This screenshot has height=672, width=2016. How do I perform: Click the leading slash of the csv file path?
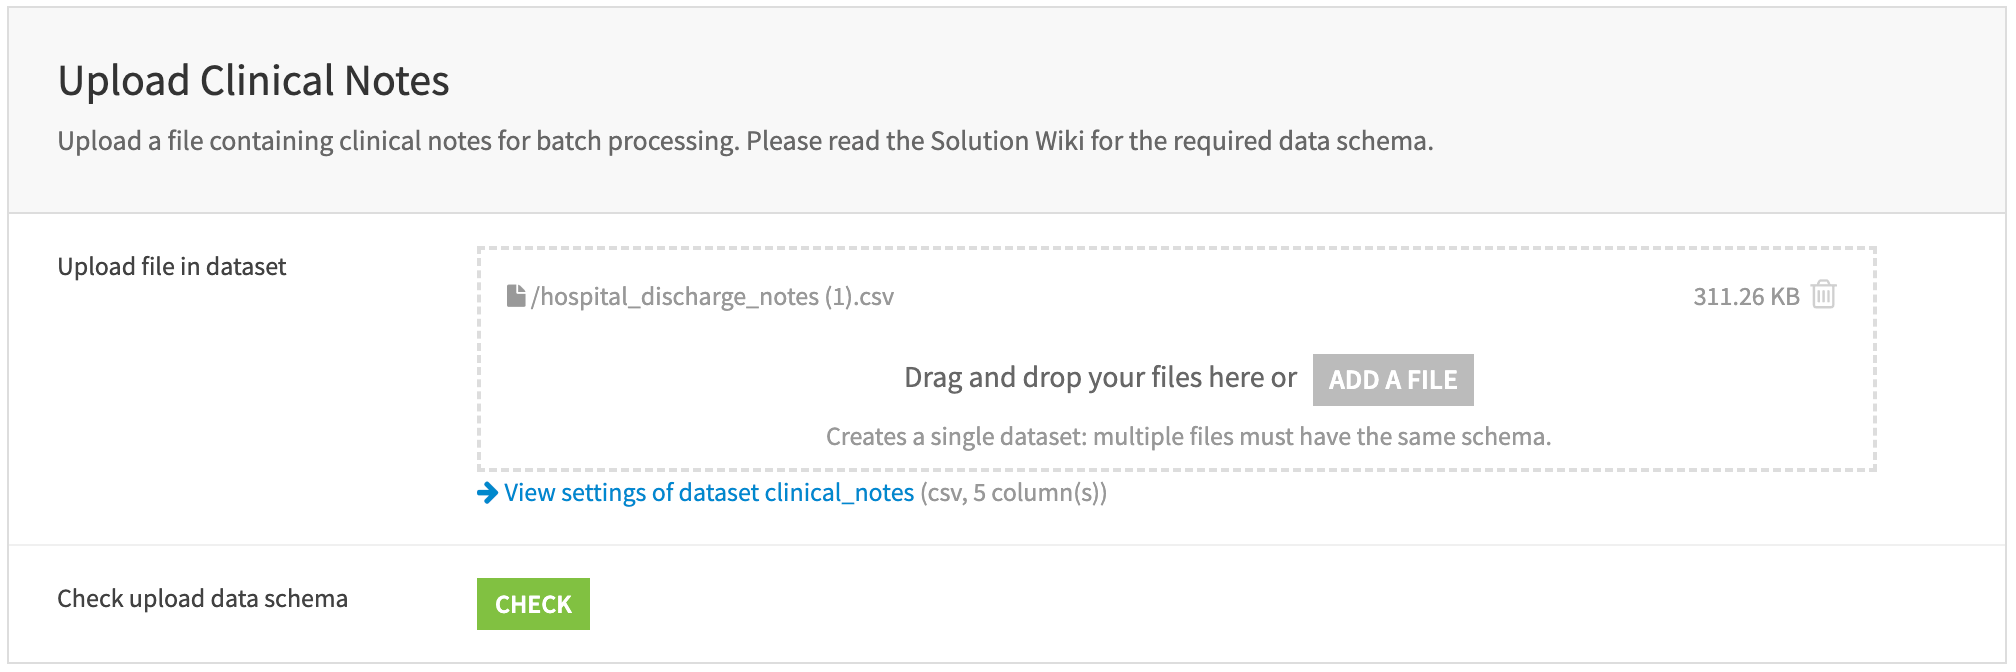point(537,296)
